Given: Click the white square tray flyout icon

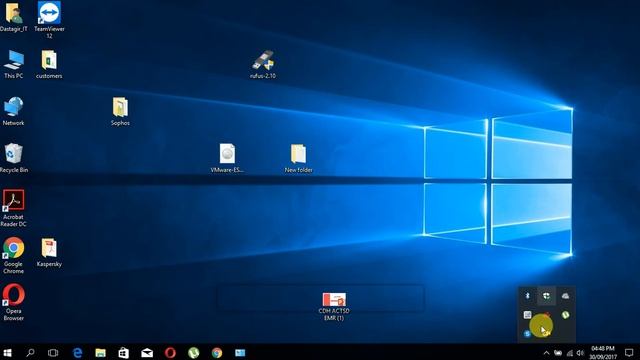Looking at the screenshot, I should pos(527,315).
